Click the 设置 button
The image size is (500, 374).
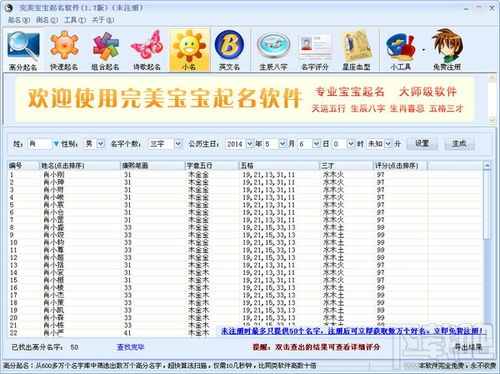[422, 144]
